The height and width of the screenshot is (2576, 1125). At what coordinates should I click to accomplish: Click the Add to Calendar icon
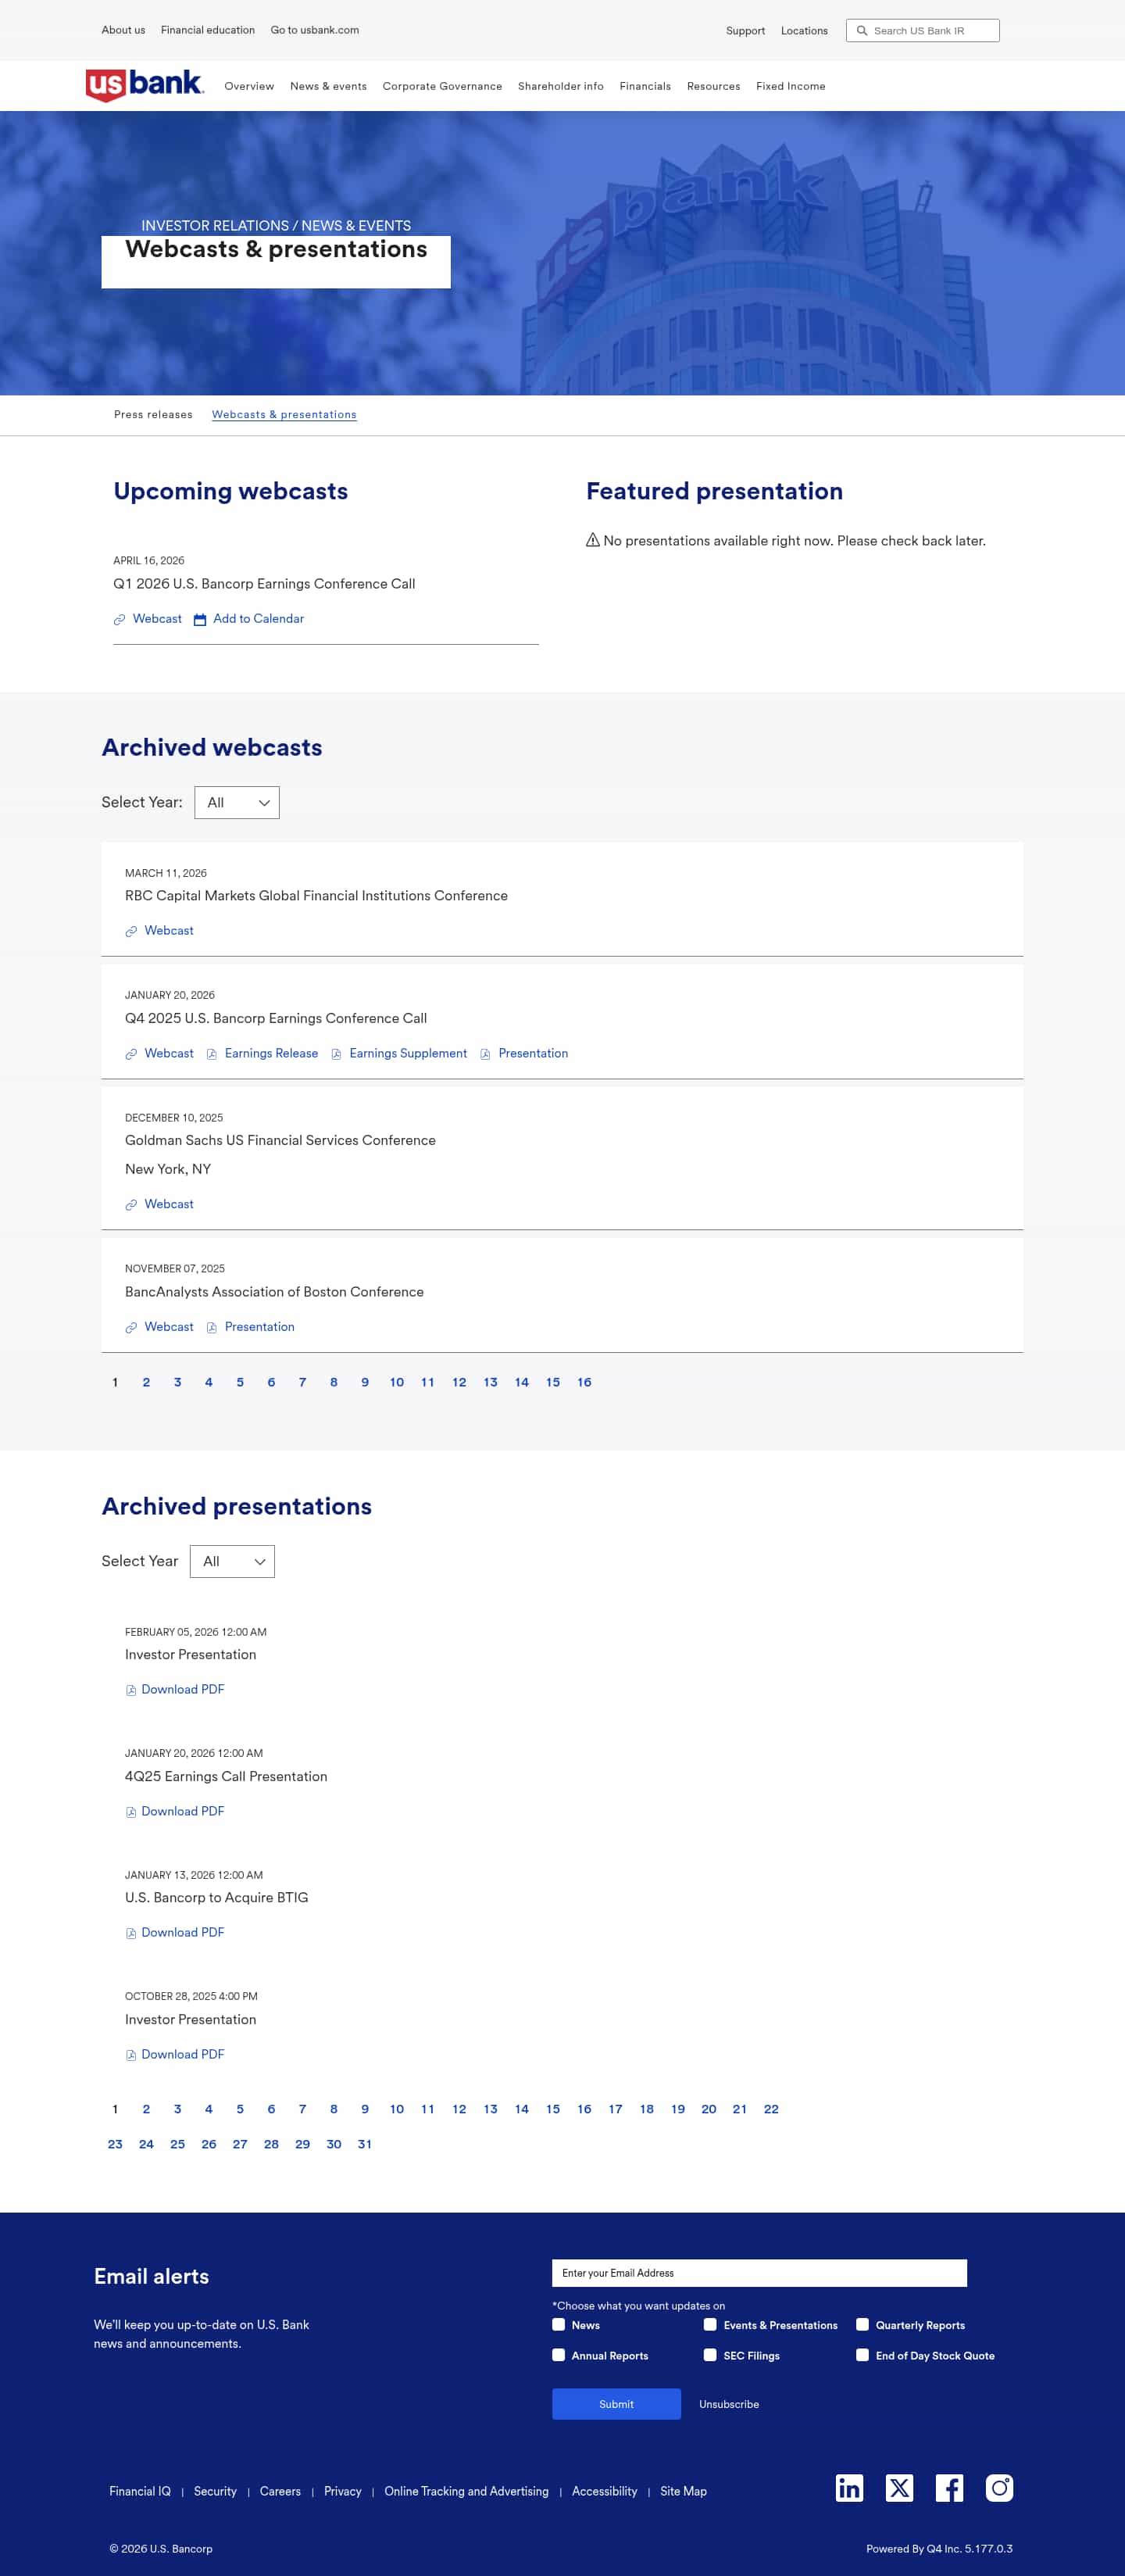200,620
